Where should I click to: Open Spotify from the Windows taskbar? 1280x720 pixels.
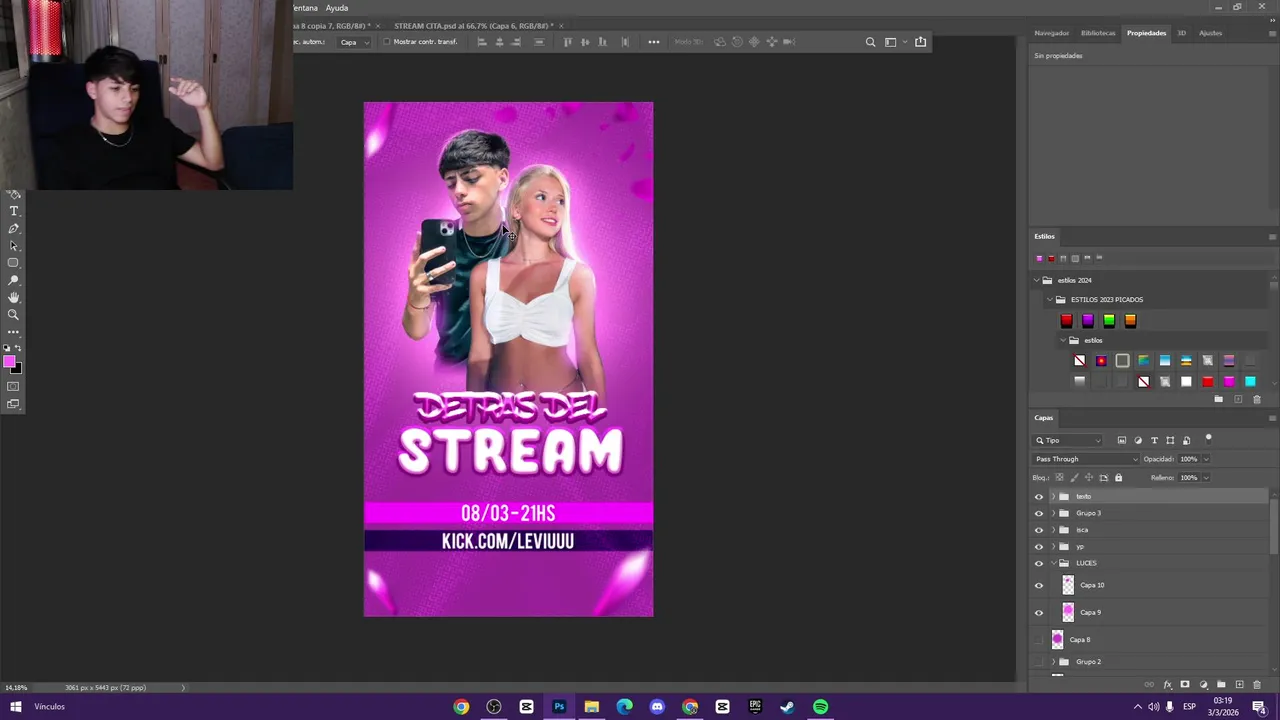point(820,707)
